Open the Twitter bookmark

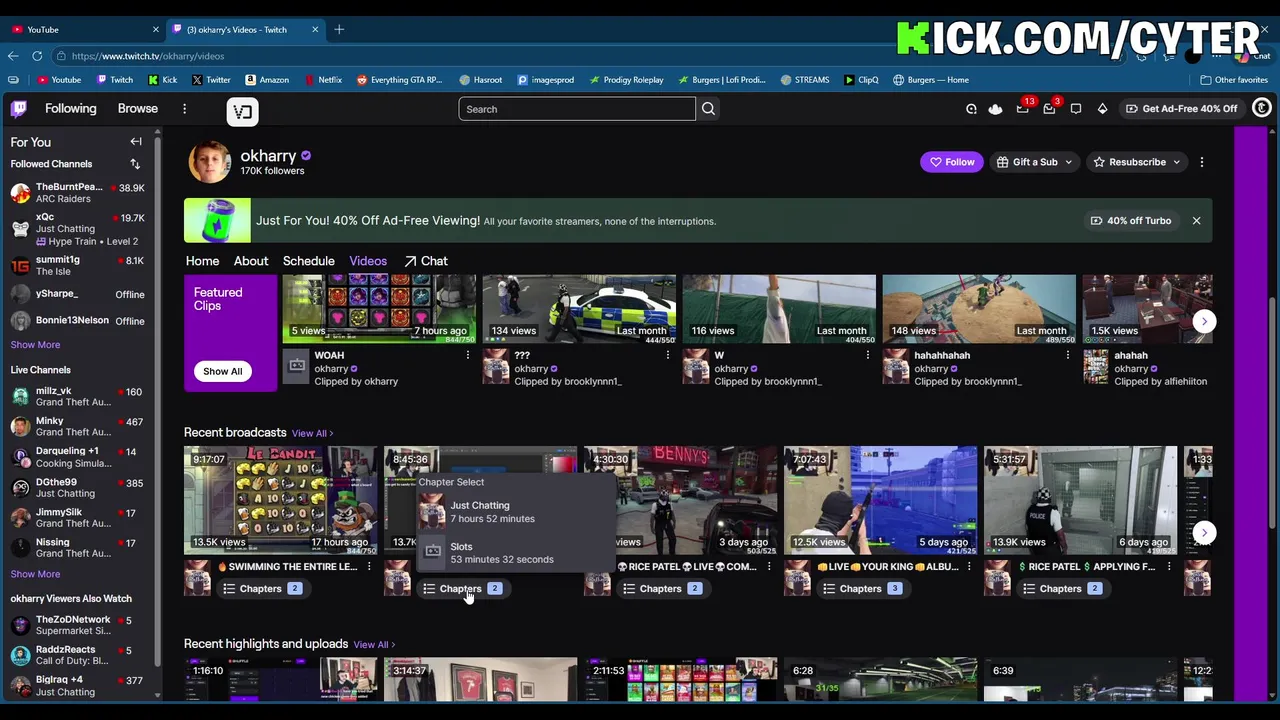click(211, 80)
